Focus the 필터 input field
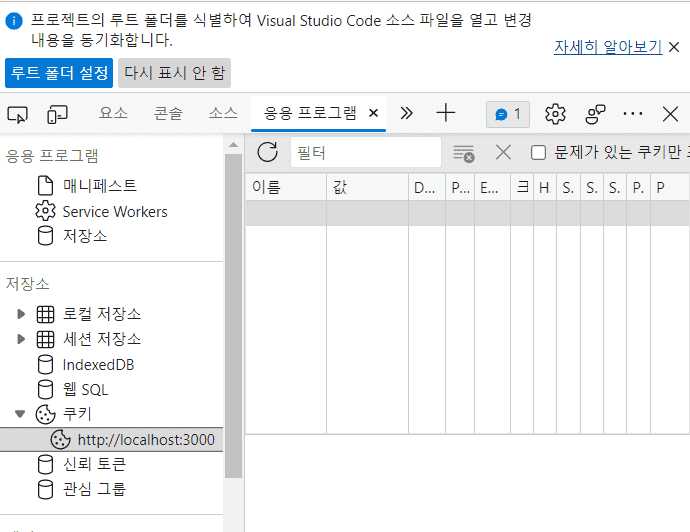Viewport: 690px width, 532px height. pos(366,152)
